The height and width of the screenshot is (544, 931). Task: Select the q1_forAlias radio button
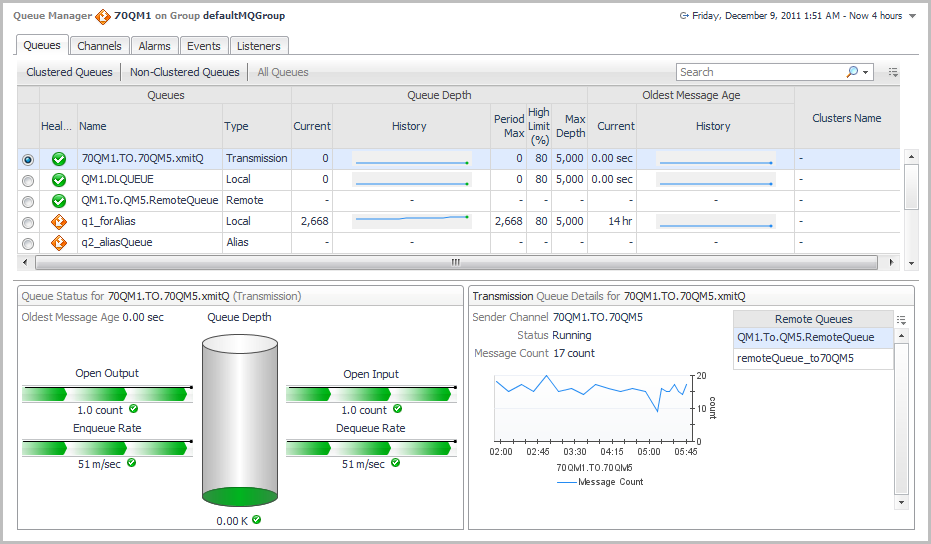[x=28, y=222]
